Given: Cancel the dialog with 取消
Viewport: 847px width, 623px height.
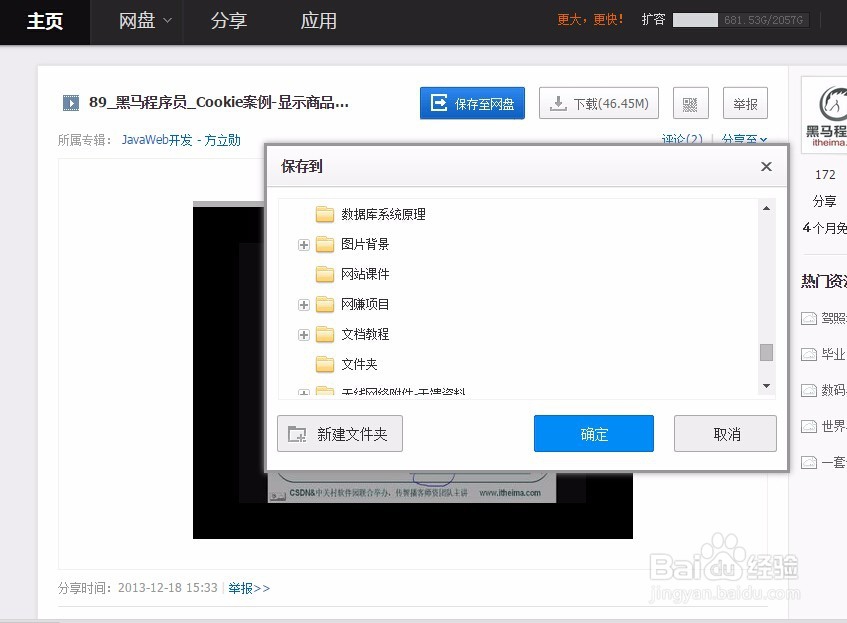Looking at the screenshot, I should 725,433.
